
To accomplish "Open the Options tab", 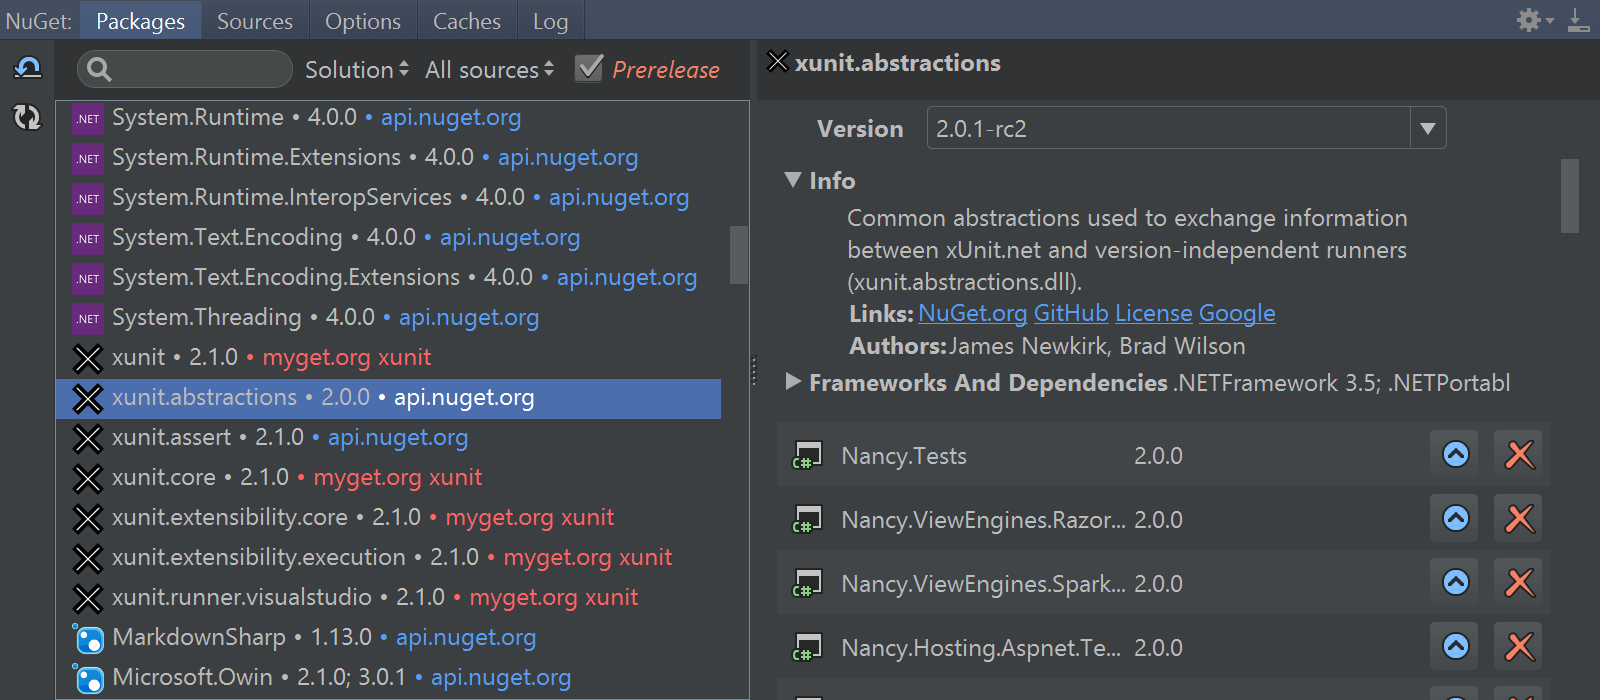I will tap(363, 20).
